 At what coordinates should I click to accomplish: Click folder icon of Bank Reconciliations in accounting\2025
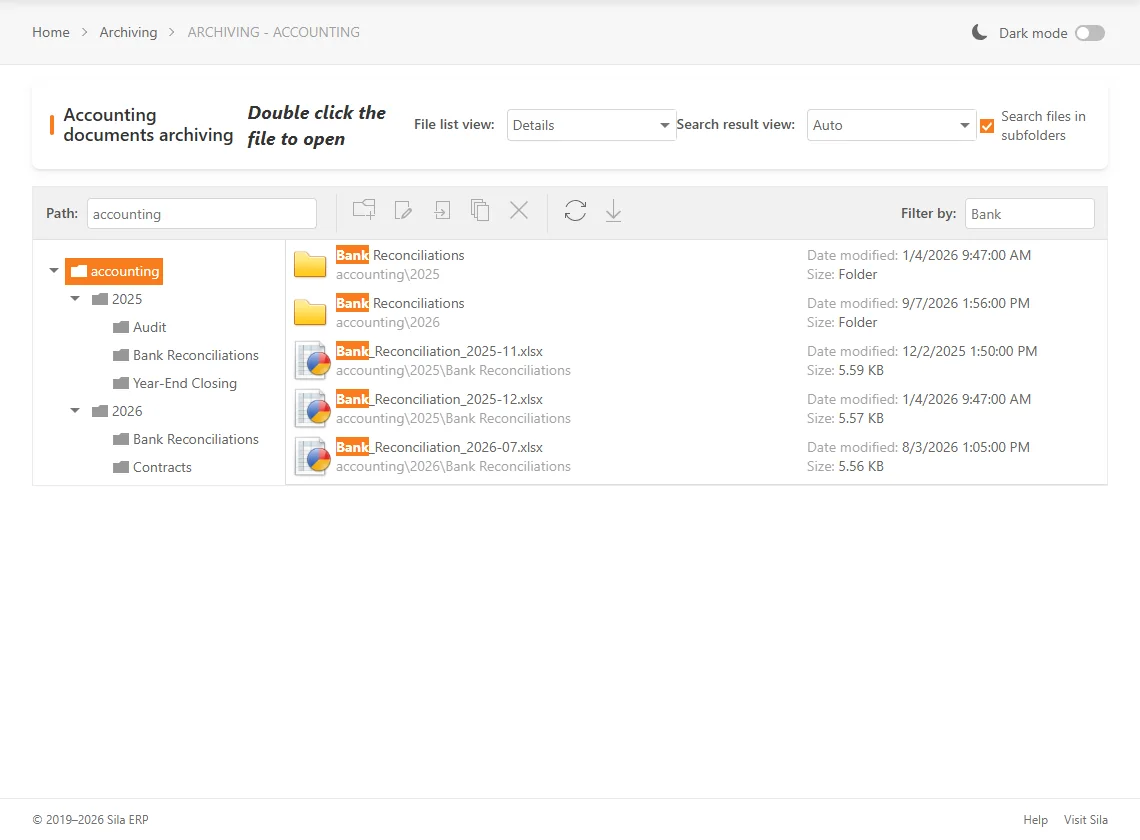pos(310,265)
